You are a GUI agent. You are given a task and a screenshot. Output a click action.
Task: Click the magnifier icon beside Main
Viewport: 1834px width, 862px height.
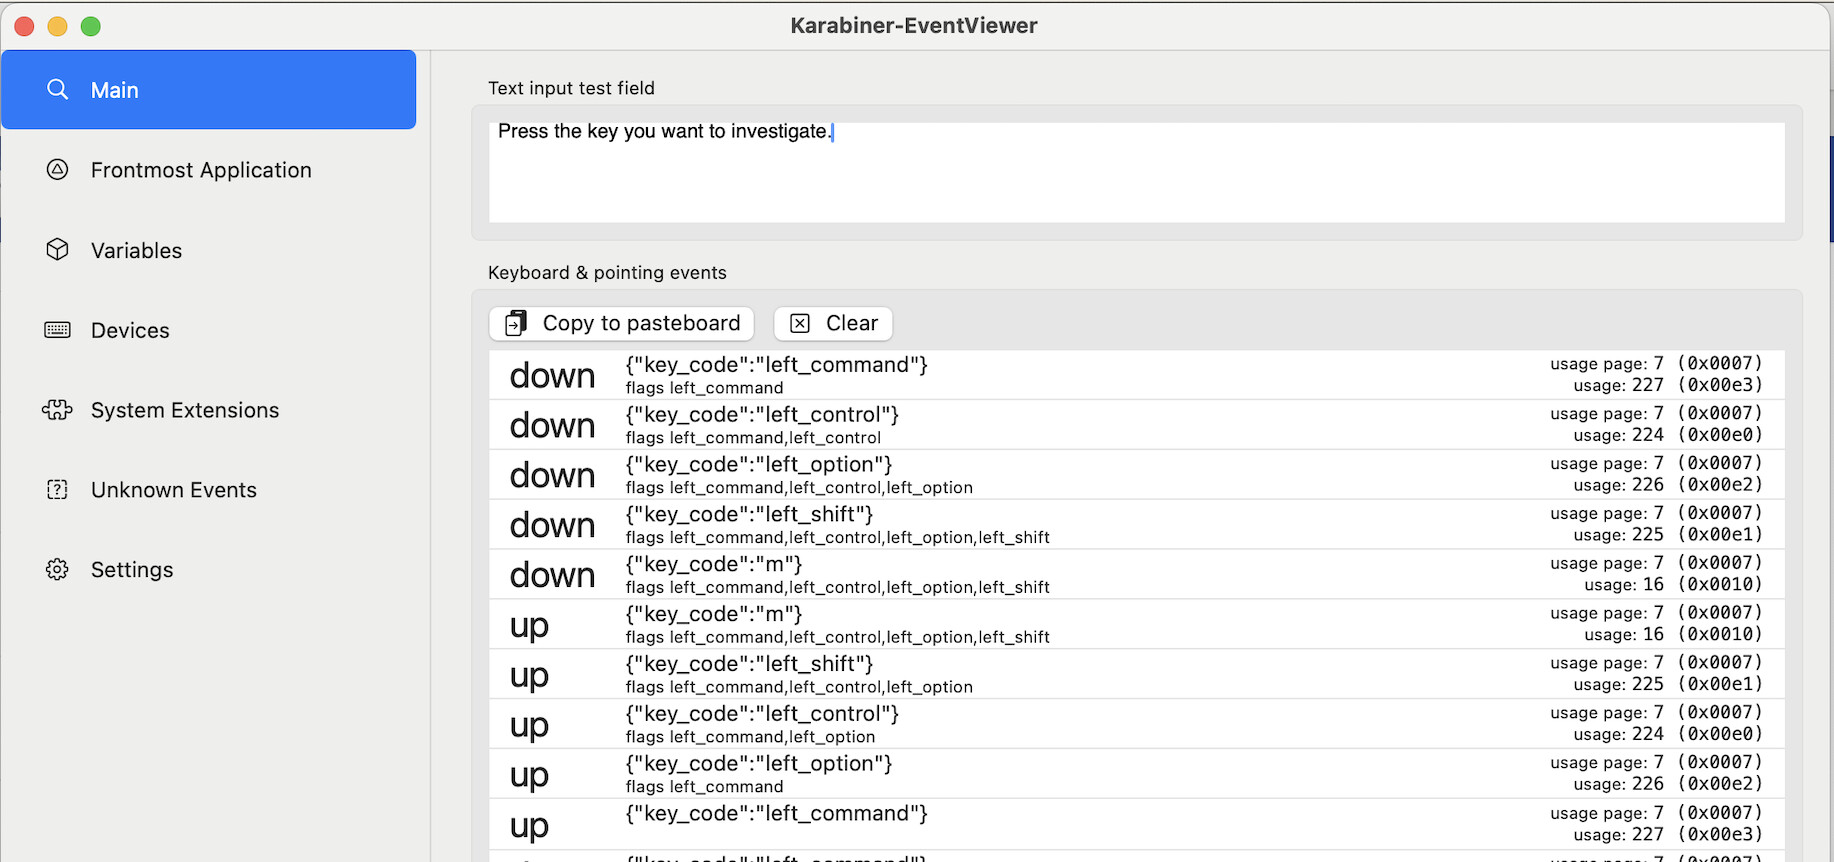pyautogui.click(x=58, y=90)
